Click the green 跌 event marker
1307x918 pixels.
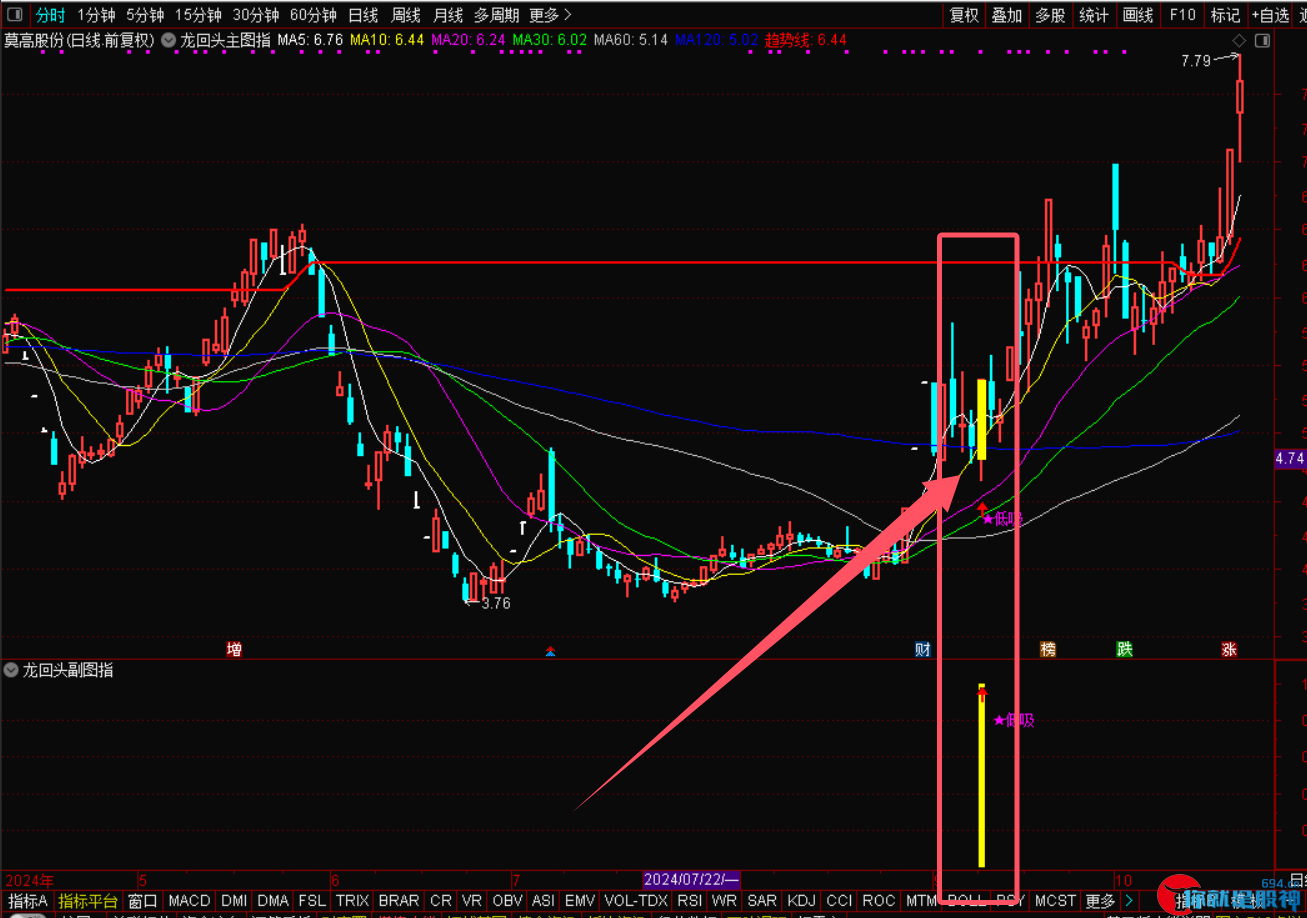click(1125, 649)
